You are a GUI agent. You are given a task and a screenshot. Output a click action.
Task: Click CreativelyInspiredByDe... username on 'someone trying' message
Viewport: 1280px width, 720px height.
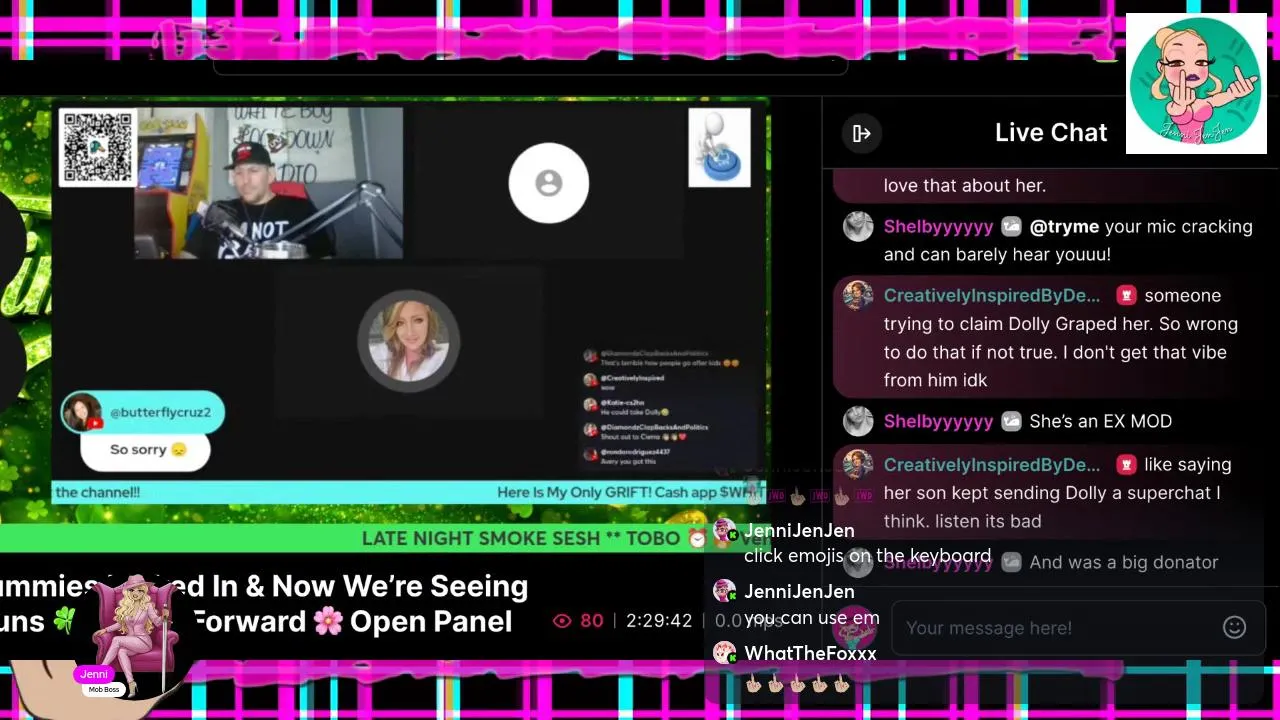pos(992,296)
